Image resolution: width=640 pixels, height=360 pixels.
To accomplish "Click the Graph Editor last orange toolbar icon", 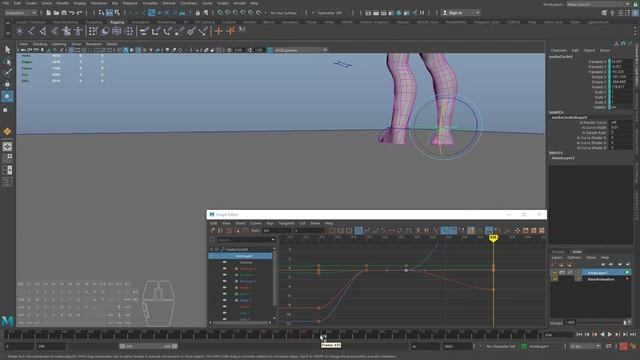I will click(542, 231).
